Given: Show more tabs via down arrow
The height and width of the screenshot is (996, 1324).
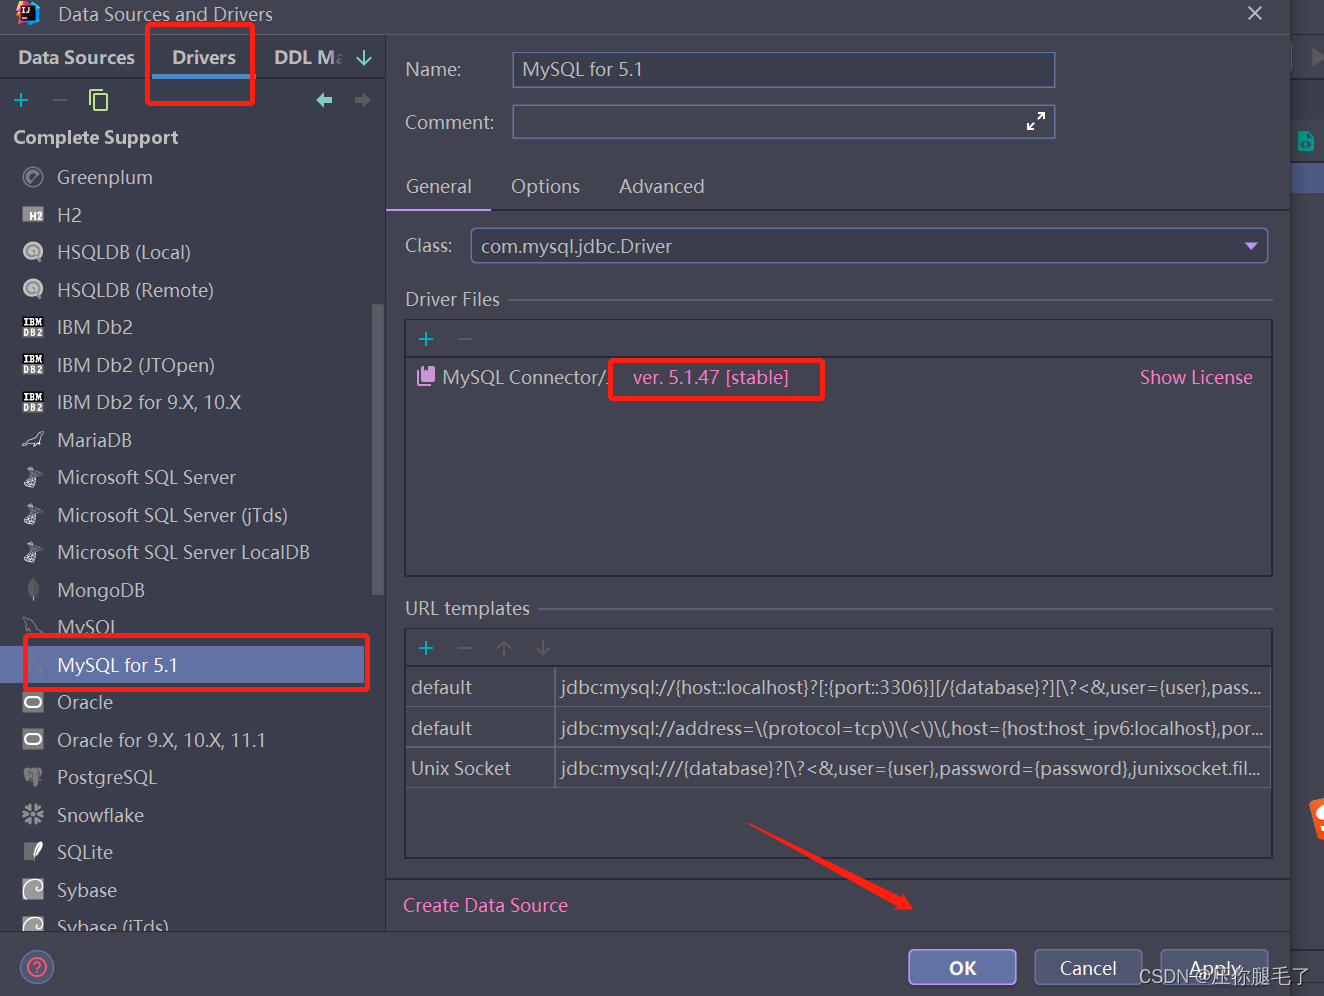Looking at the screenshot, I should click(364, 58).
